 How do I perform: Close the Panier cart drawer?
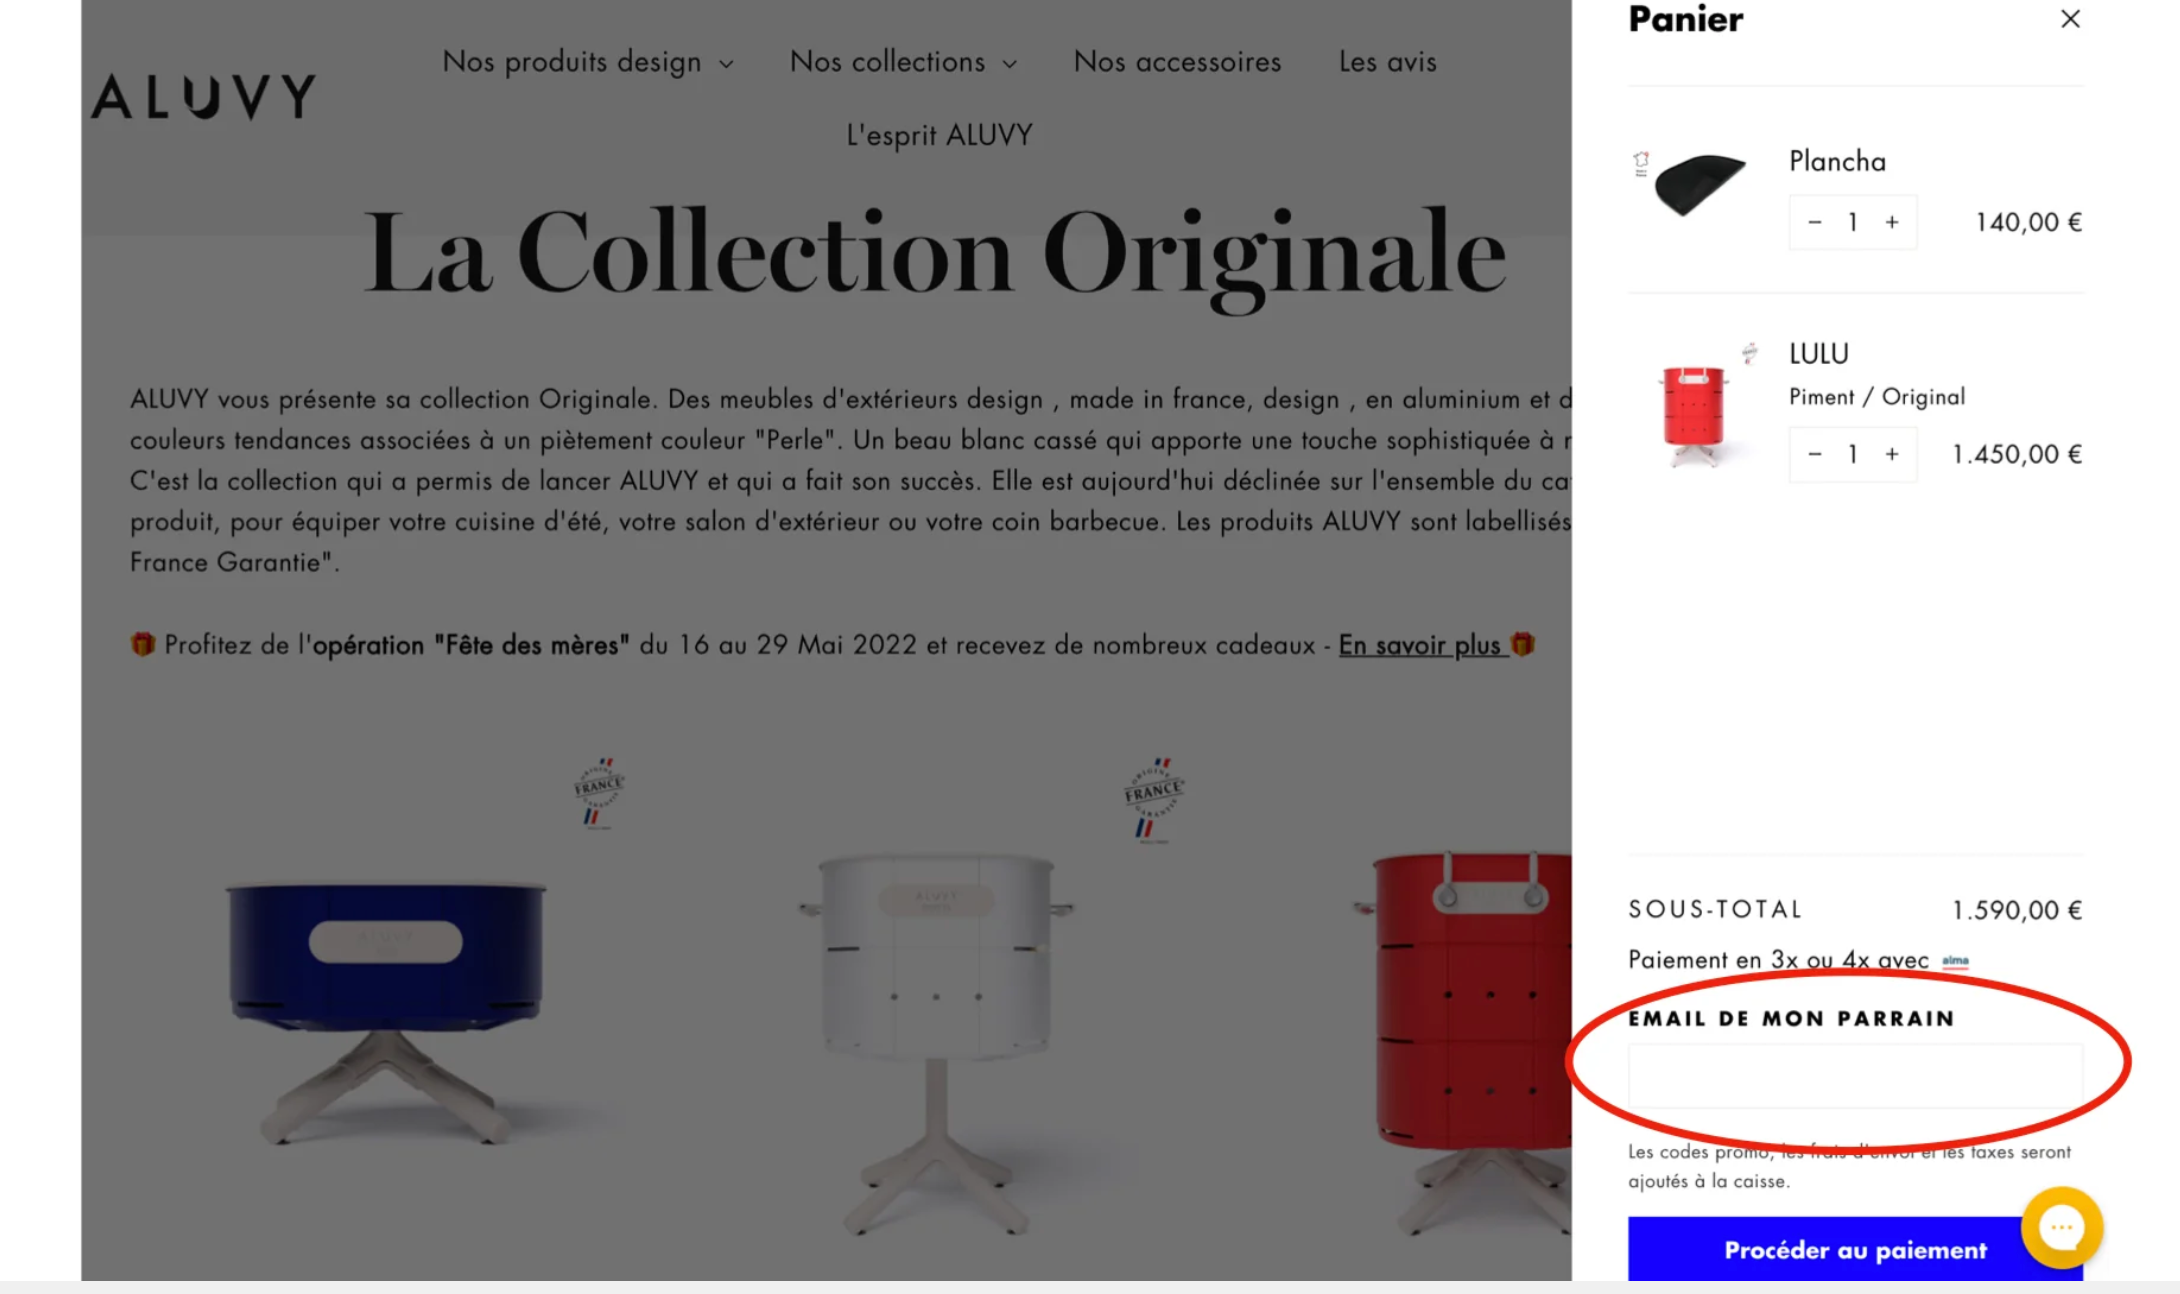coord(2070,19)
